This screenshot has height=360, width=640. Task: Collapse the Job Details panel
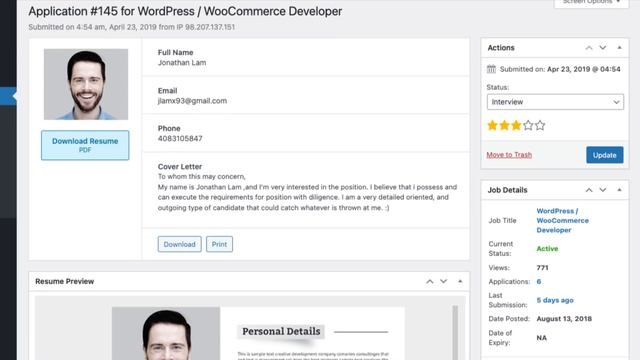coord(620,190)
